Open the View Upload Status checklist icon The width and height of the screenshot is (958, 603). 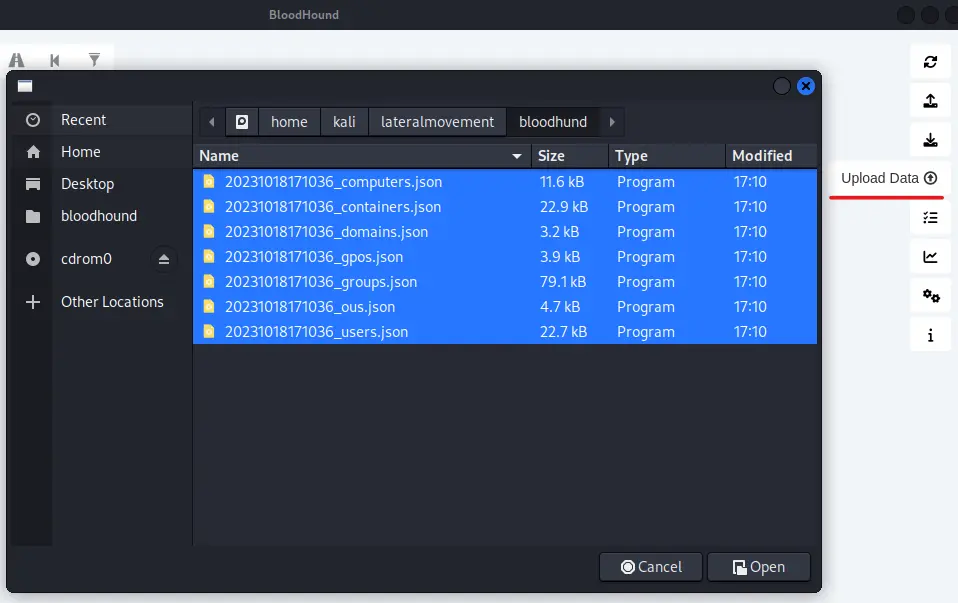[x=930, y=217]
